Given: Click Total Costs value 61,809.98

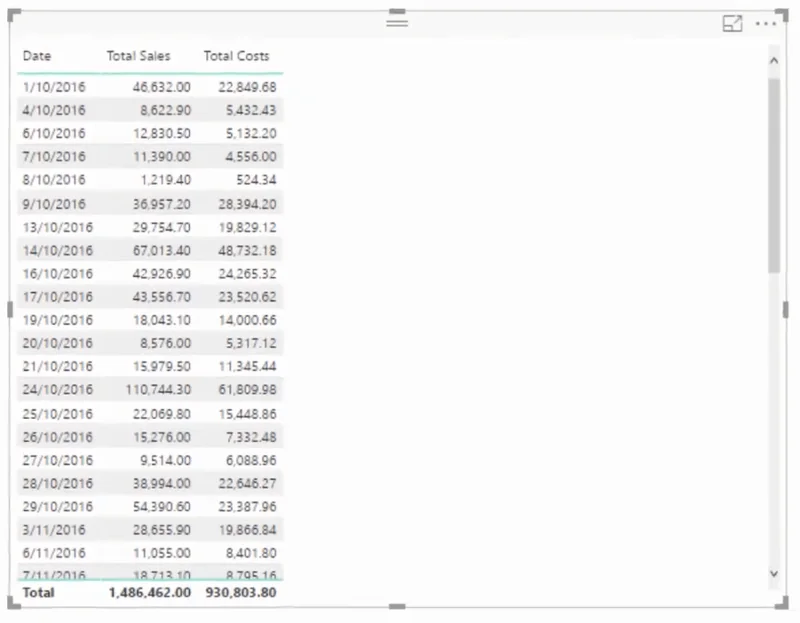Looking at the screenshot, I should pos(247,390).
